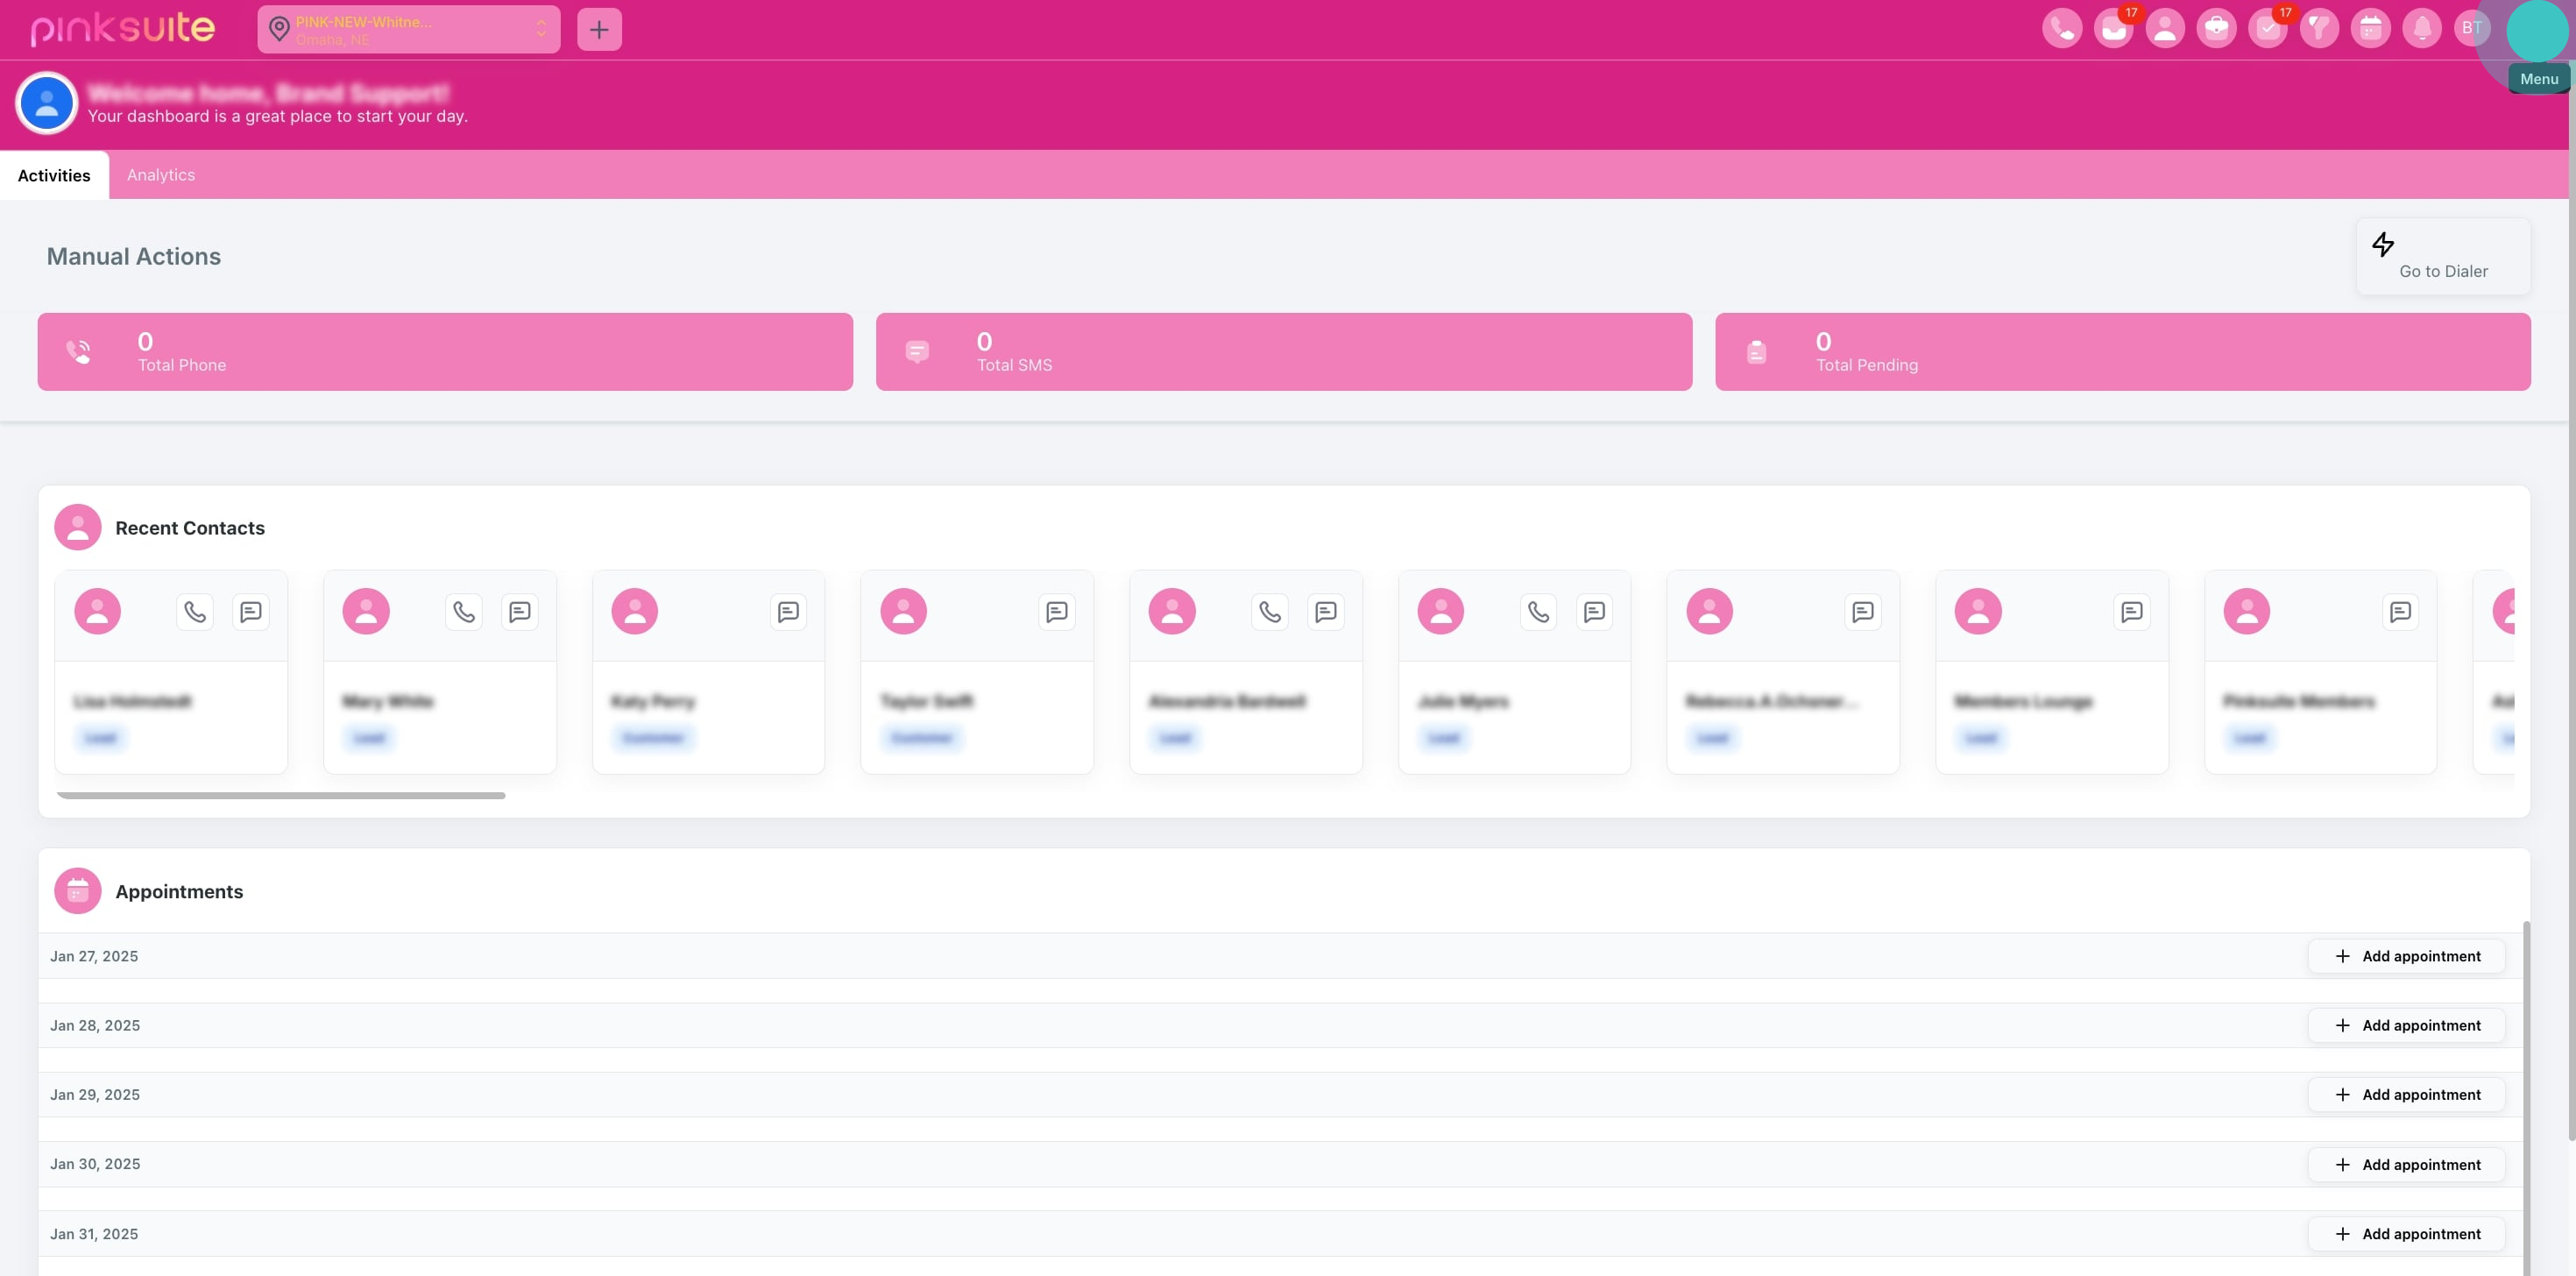Image resolution: width=2576 pixels, height=1276 pixels.
Task: Open the tasks checkmark icon with badge
Action: (2267, 28)
